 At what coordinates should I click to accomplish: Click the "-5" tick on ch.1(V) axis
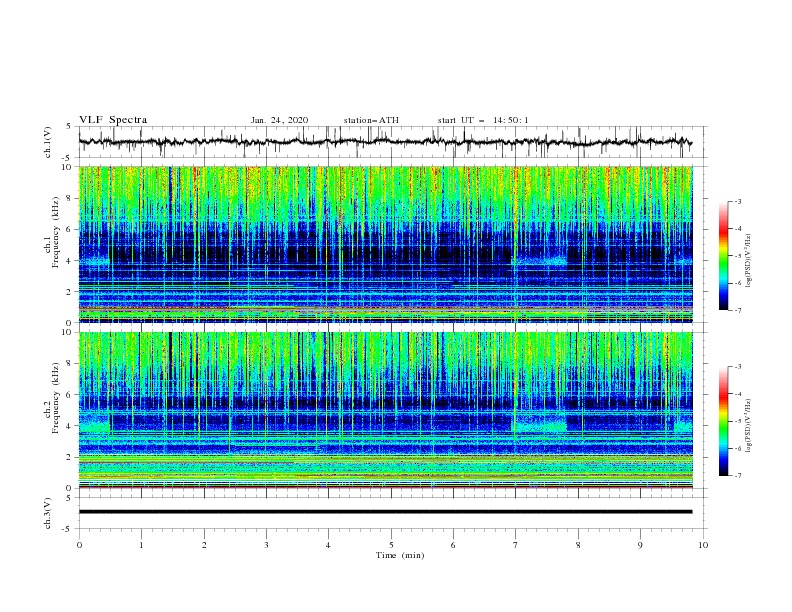point(68,158)
